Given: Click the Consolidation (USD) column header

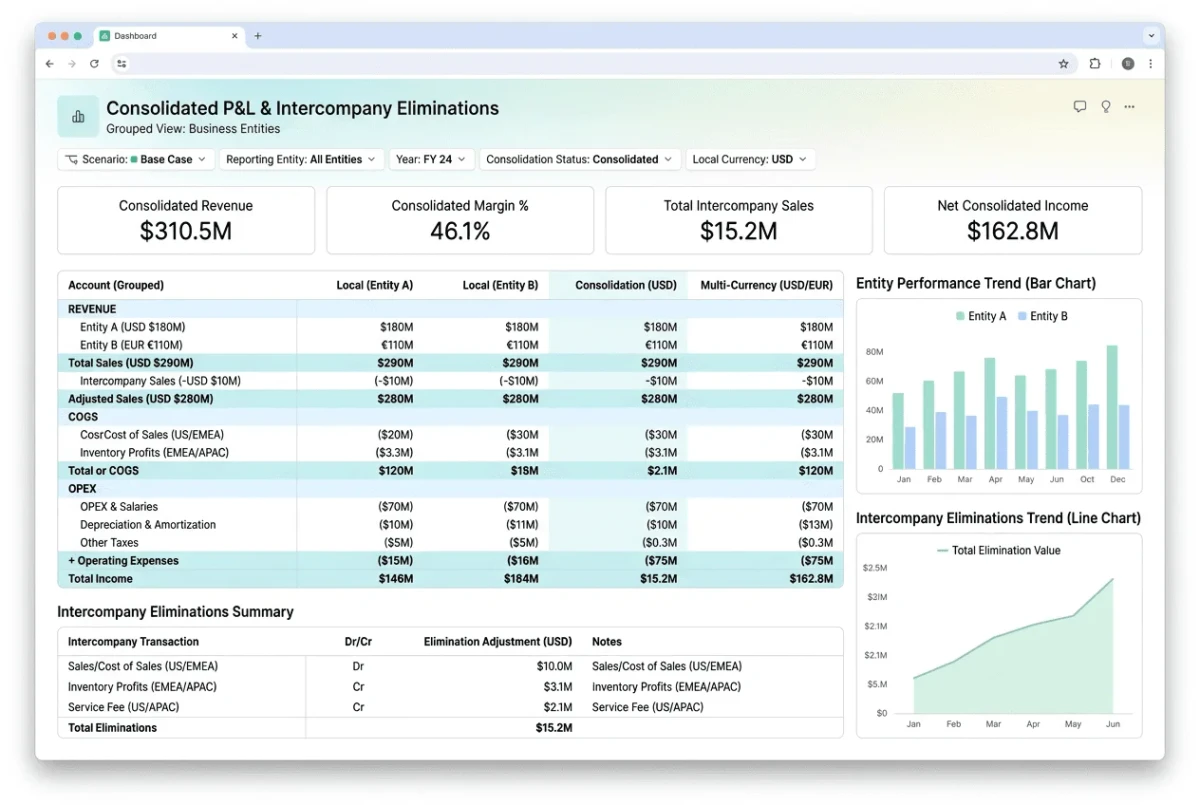Looking at the screenshot, I should click(626, 285).
